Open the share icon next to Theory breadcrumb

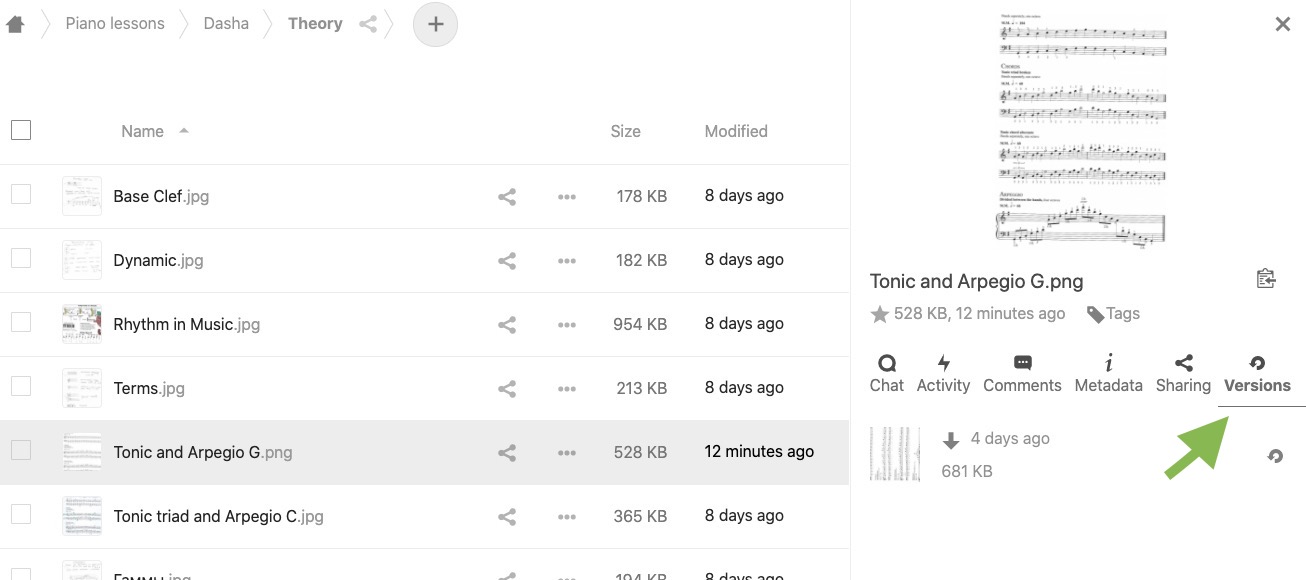tap(368, 24)
